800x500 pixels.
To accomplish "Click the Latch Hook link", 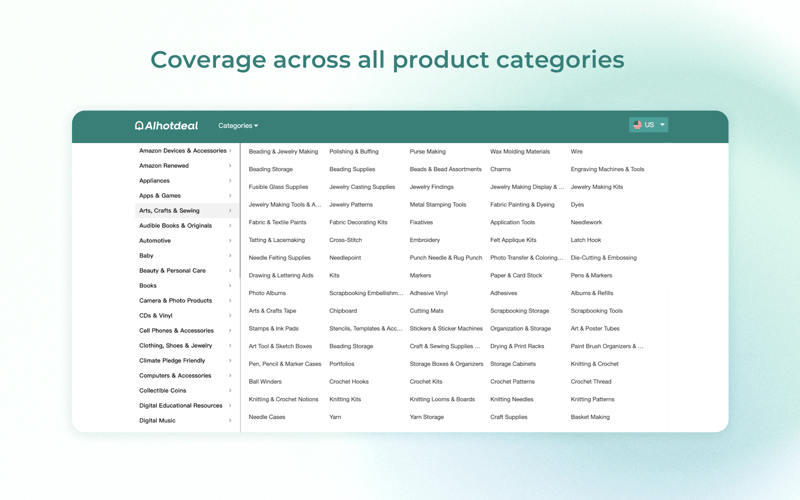I will tap(586, 240).
